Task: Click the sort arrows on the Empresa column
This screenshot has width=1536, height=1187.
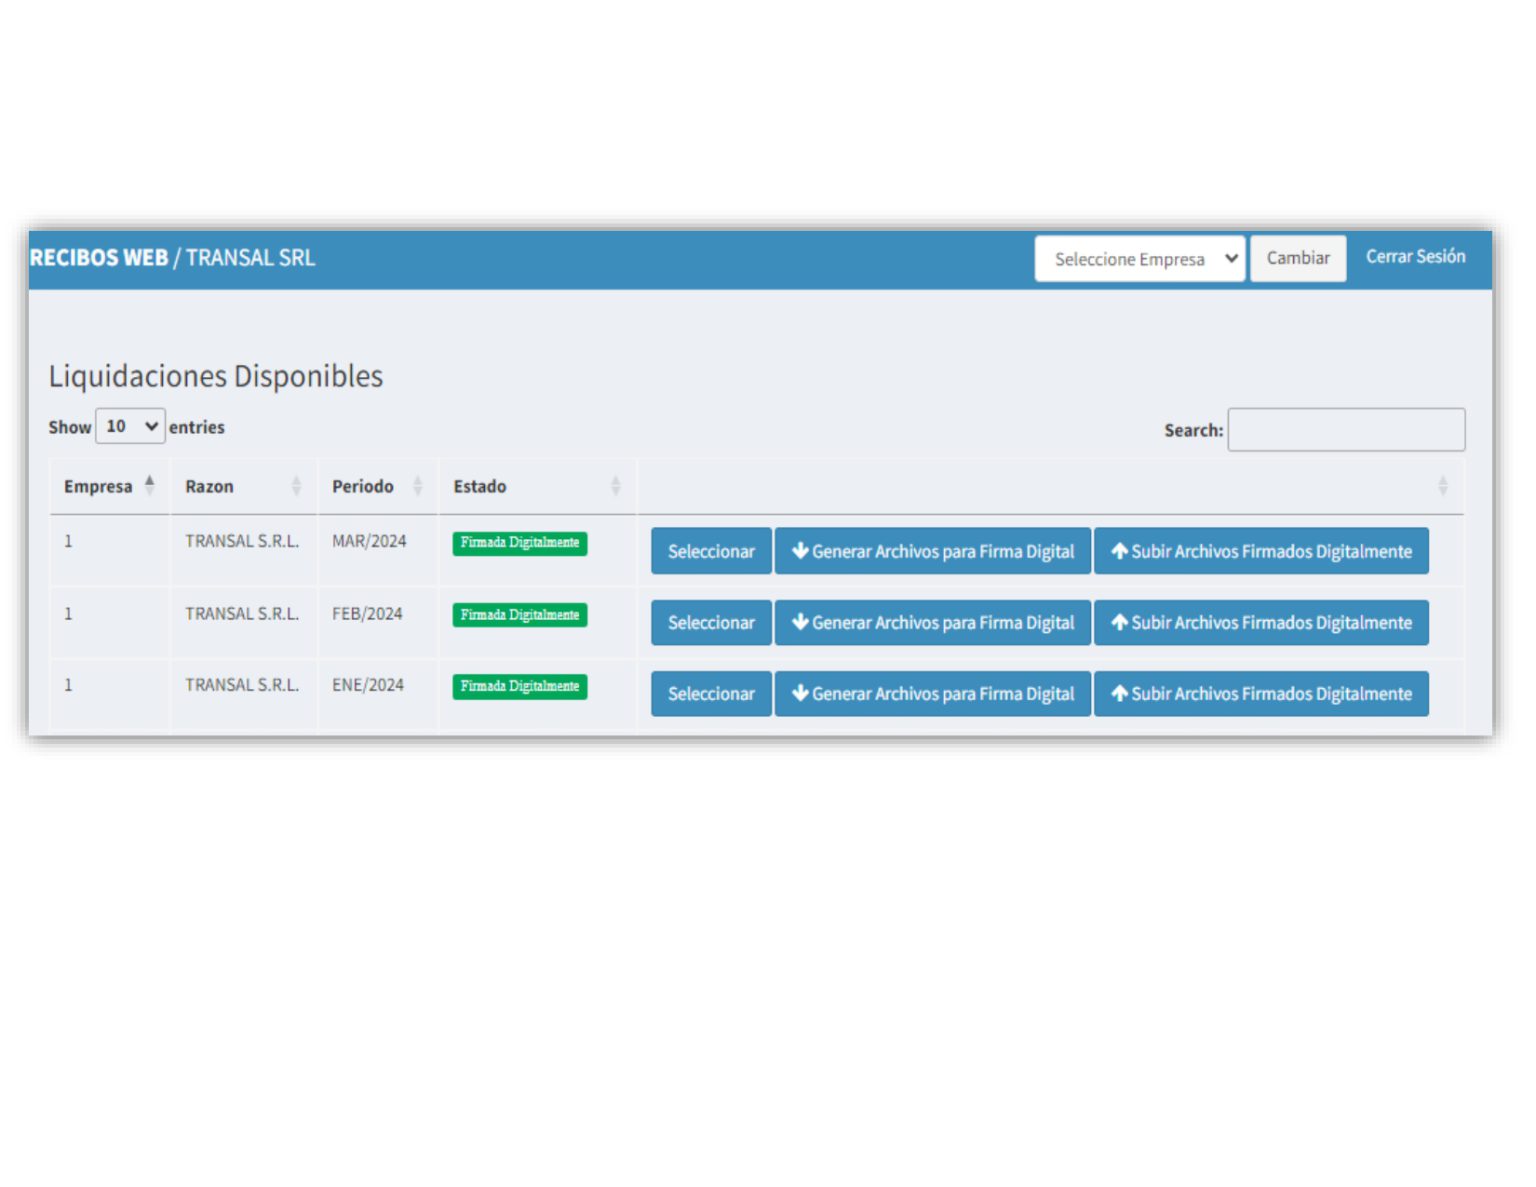Action: [148, 486]
